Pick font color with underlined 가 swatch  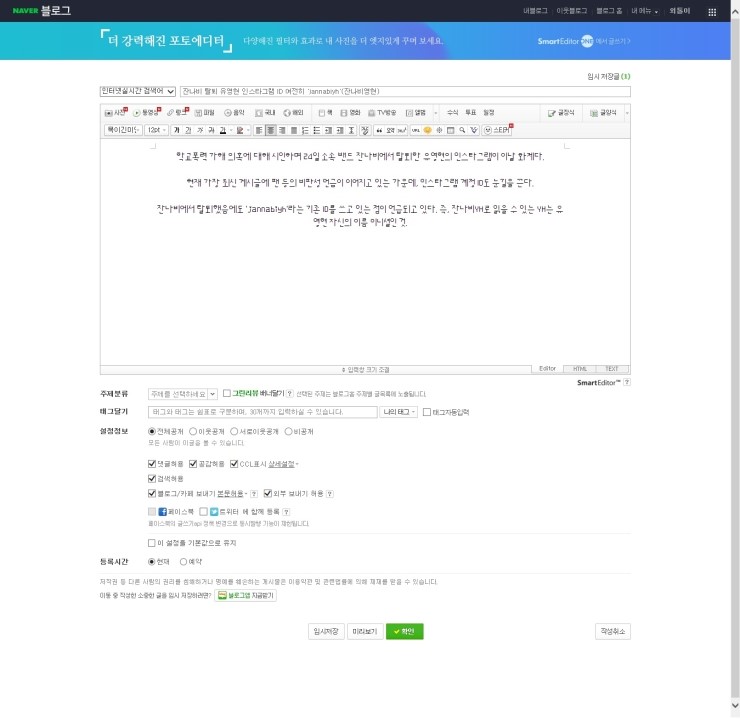(223, 130)
